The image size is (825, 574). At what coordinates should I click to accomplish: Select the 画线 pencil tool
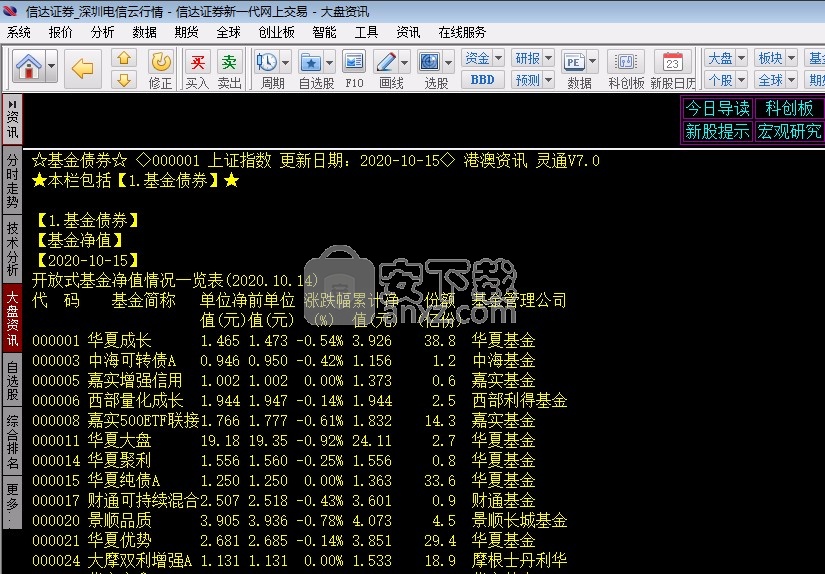point(386,63)
